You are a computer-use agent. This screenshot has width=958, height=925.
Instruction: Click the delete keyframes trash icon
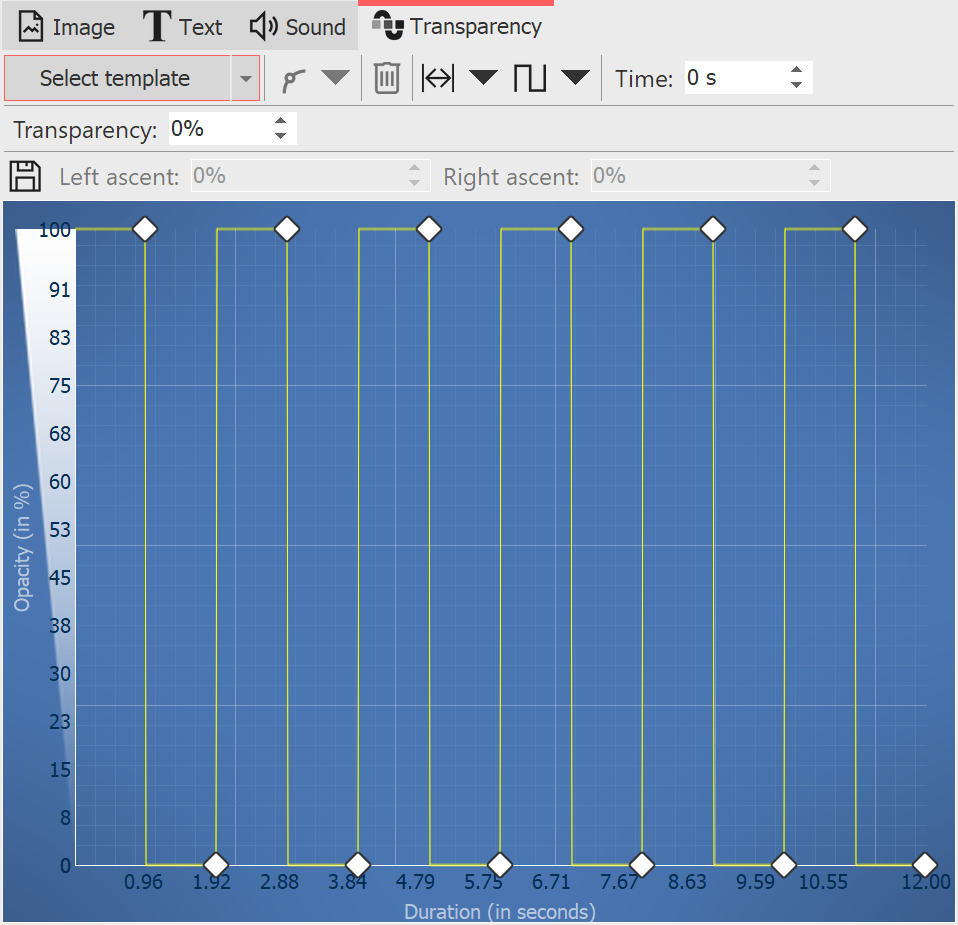(387, 77)
